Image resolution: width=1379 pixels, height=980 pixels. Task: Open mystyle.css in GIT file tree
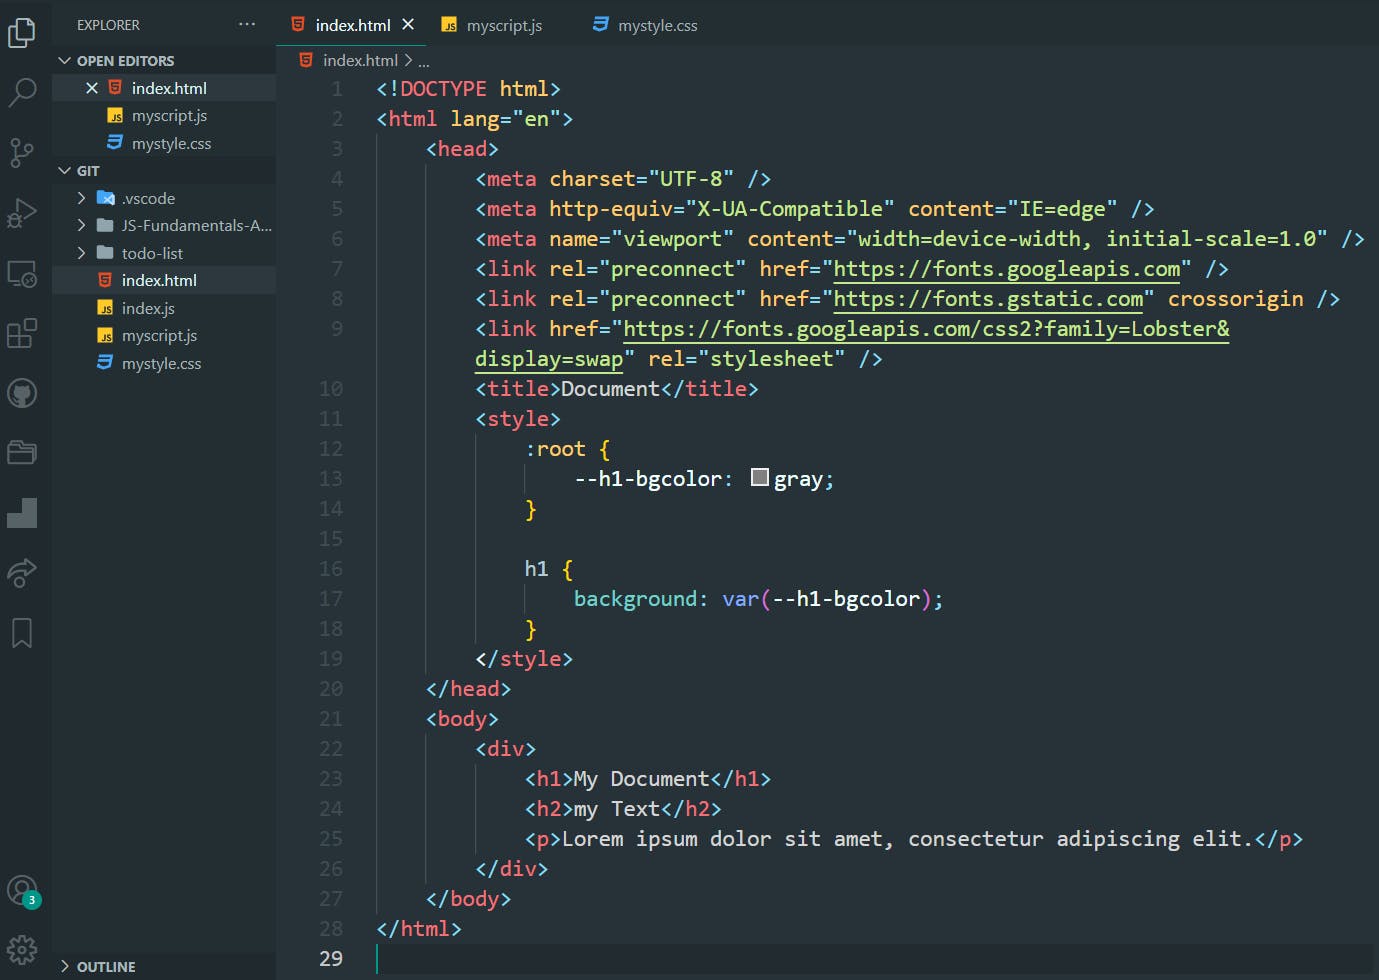pyautogui.click(x=164, y=363)
